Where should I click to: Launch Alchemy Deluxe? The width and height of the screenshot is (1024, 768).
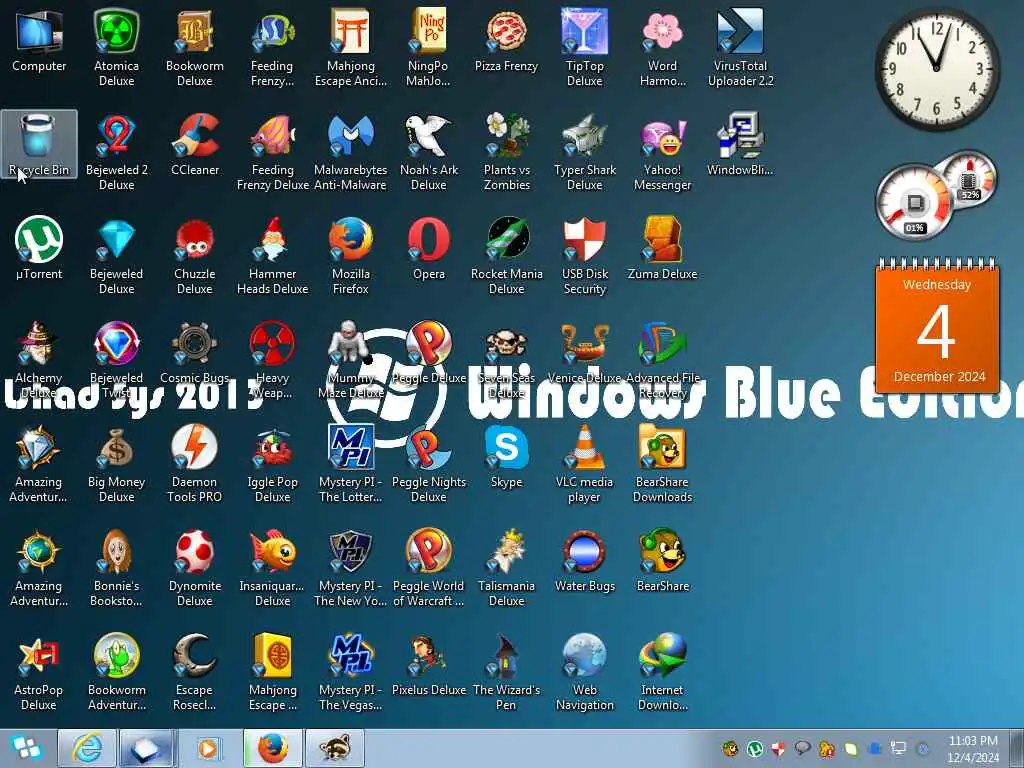(x=39, y=359)
